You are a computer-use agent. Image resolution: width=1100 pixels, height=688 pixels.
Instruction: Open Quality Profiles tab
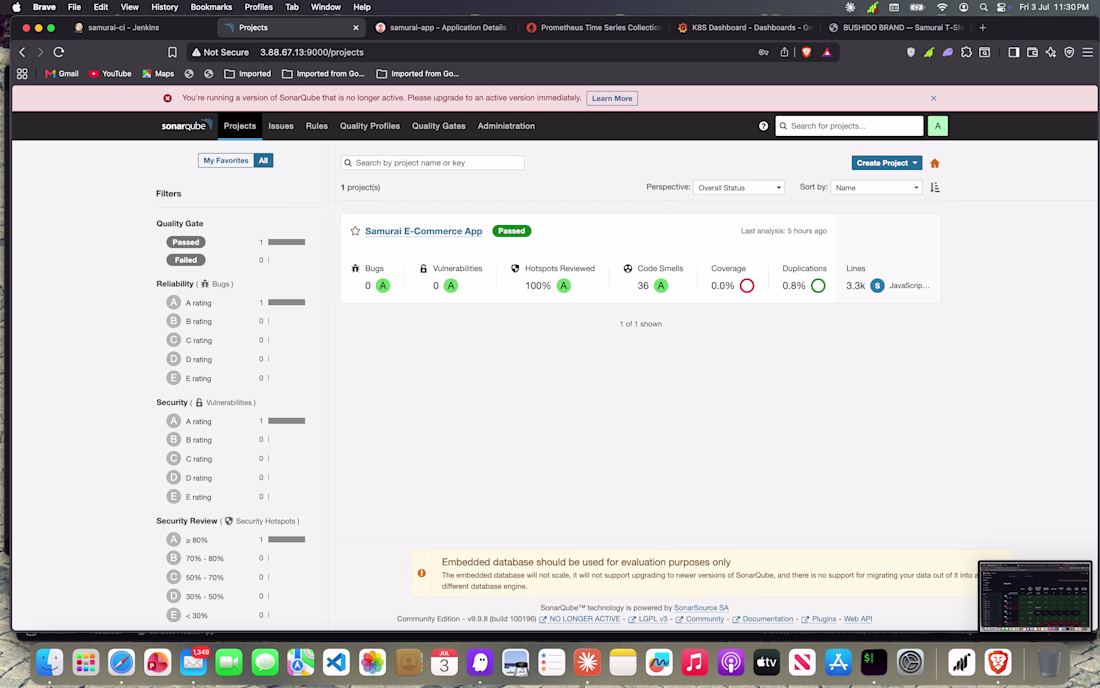click(x=370, y=126)
